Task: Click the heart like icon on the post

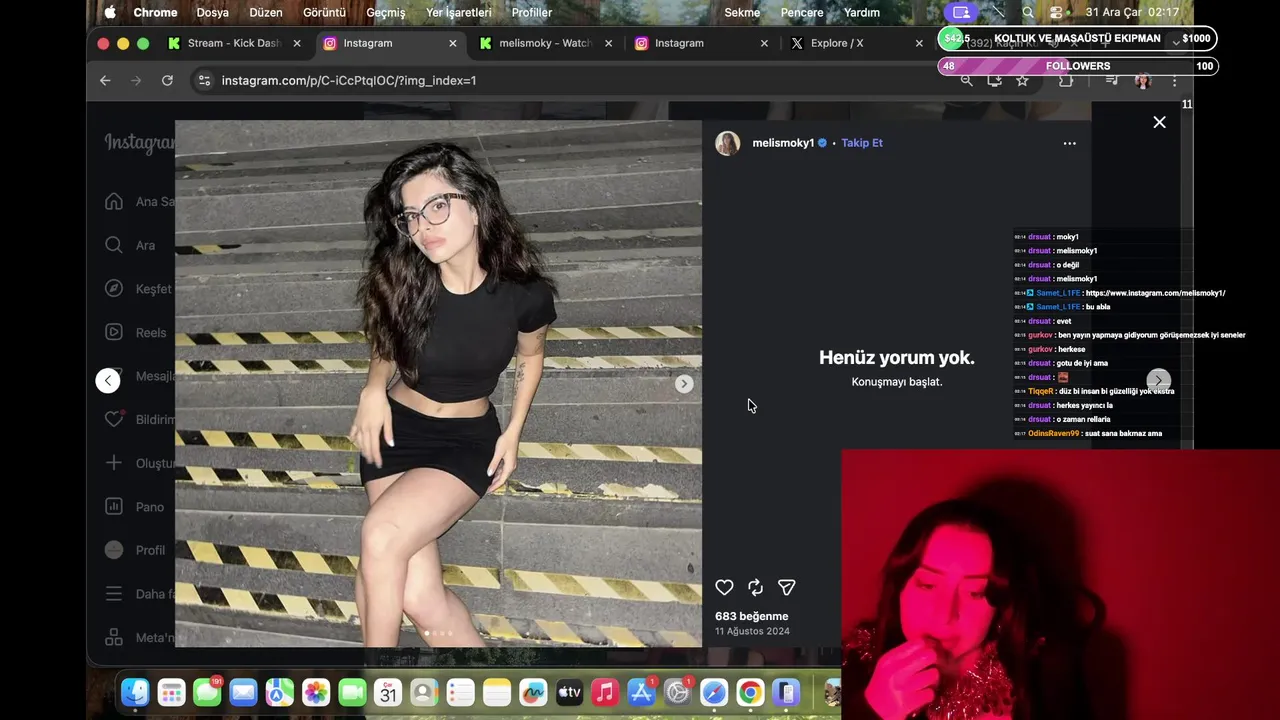Action: click(724, 588)
